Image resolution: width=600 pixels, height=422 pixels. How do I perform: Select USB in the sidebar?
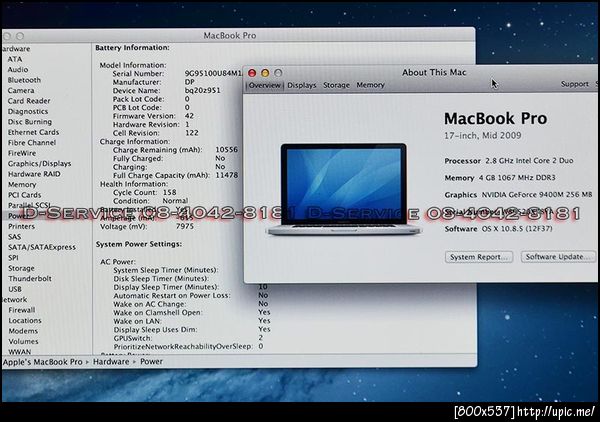[15, 289]
